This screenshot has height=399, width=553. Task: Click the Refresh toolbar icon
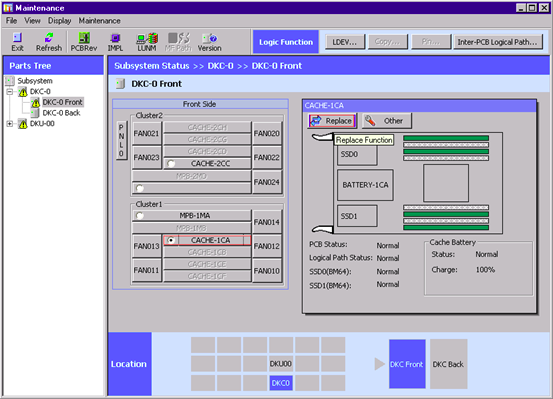point(49,42)
